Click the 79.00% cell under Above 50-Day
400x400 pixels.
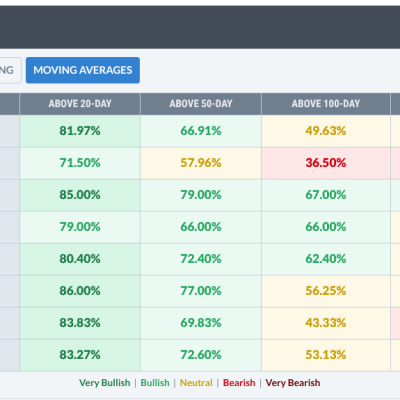pos(201,195)
